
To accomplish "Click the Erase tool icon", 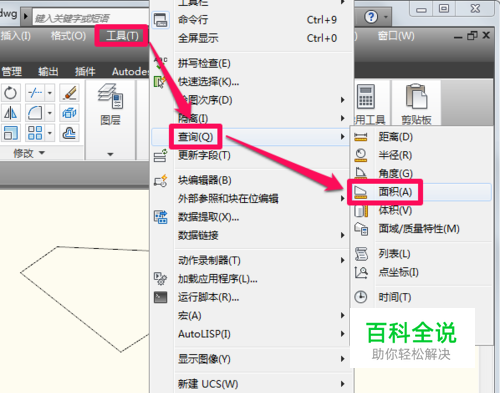I will (x=70, y=93).
